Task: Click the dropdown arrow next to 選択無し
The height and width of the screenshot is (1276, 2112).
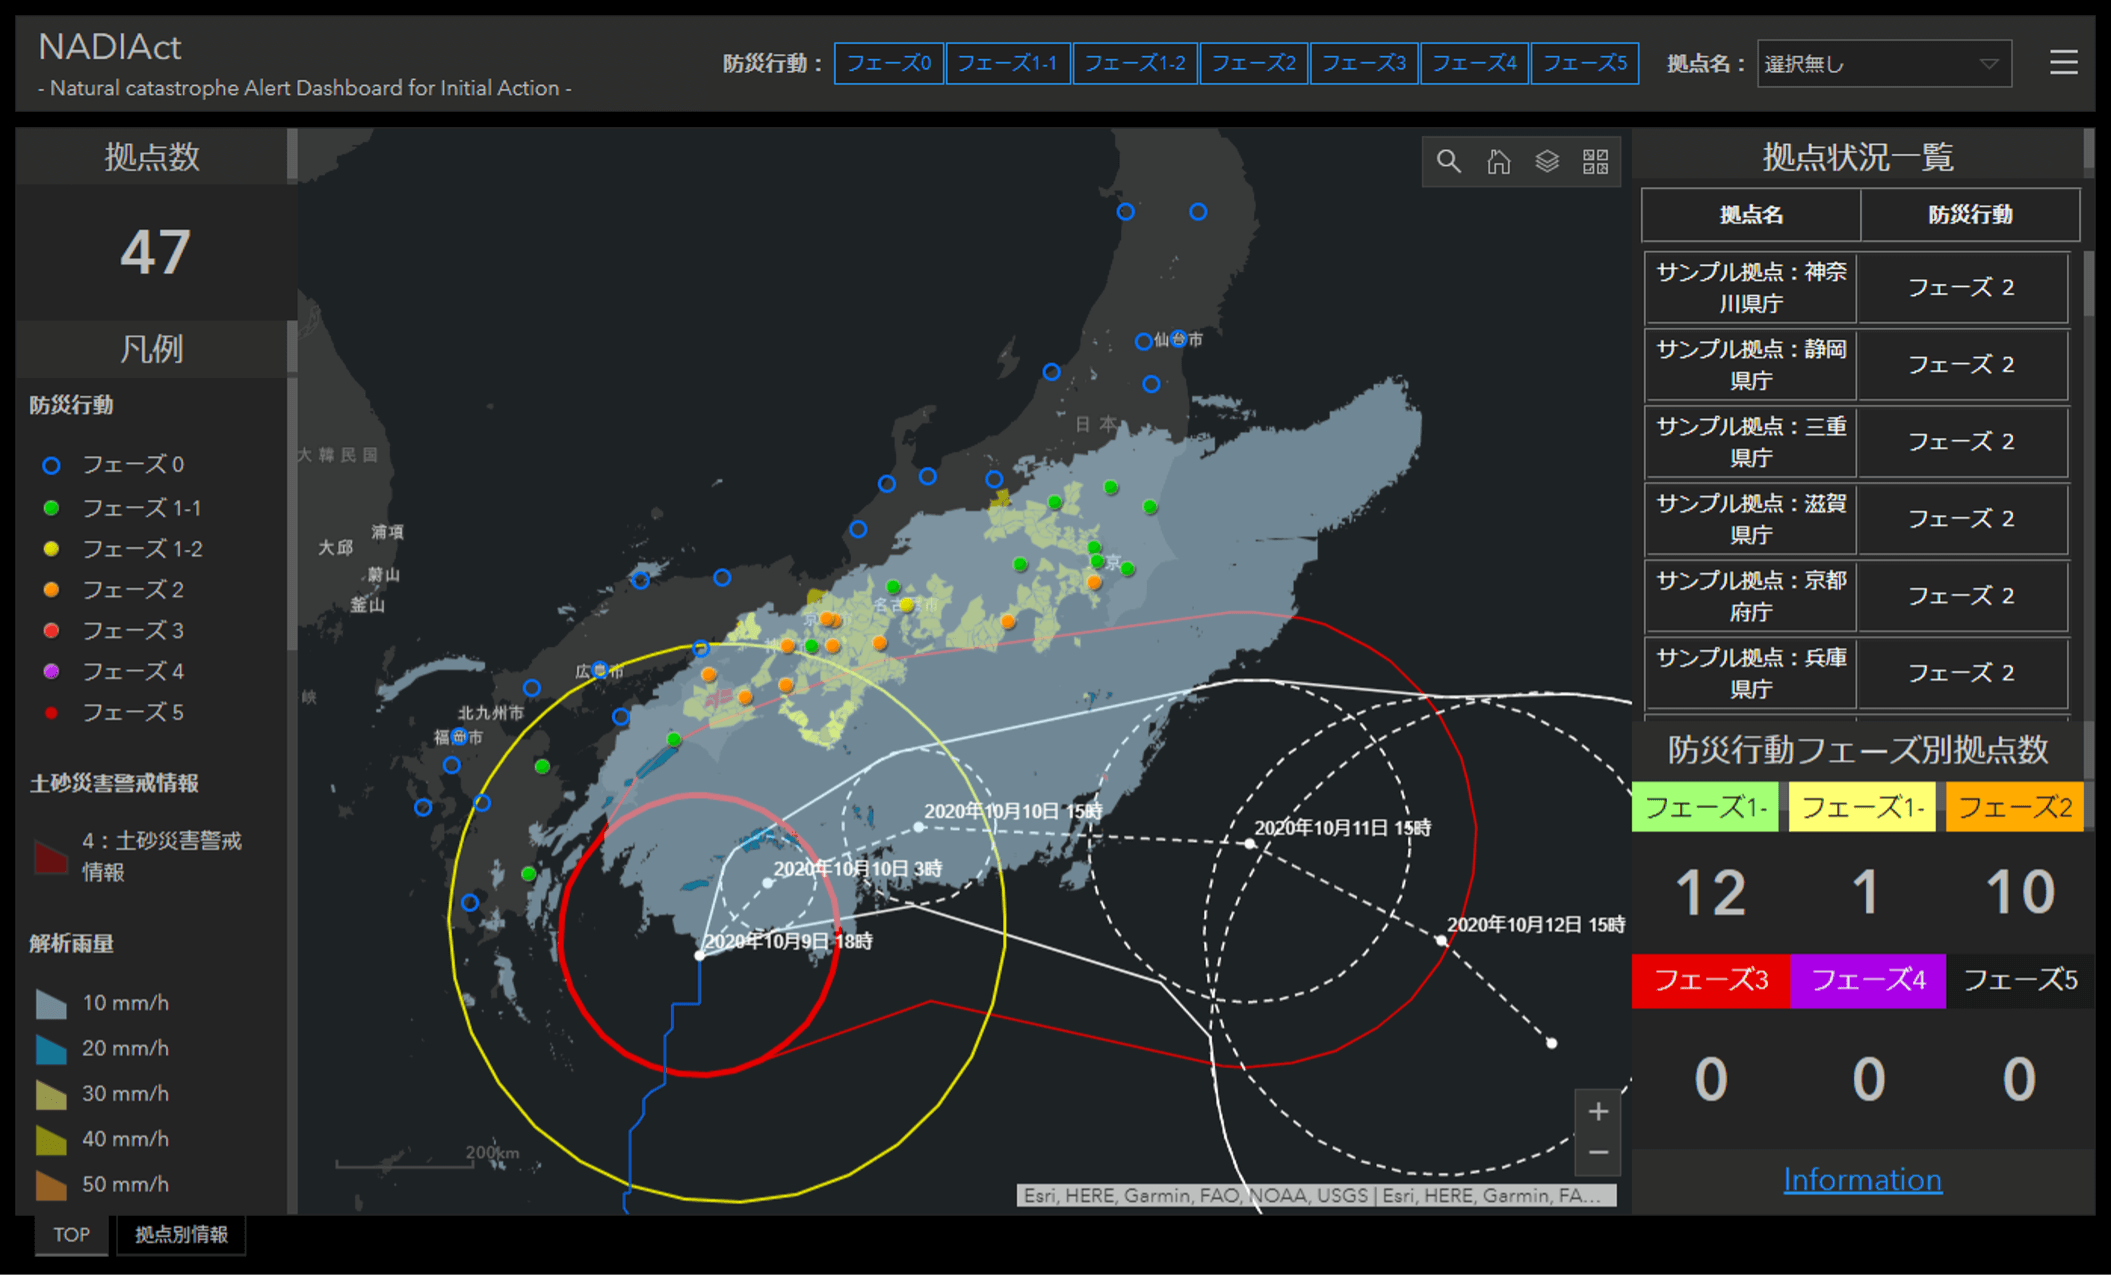Action: (1989, 64)
